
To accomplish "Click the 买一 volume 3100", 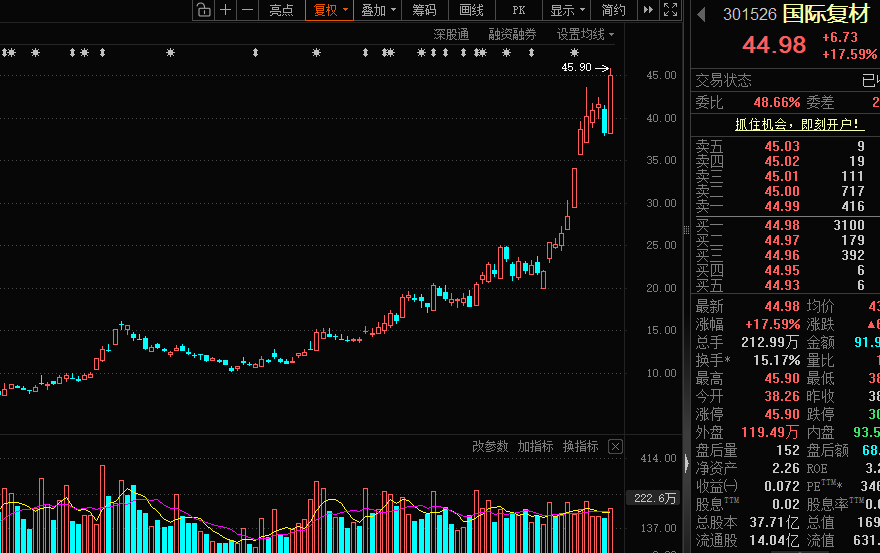I will [849, 225].
